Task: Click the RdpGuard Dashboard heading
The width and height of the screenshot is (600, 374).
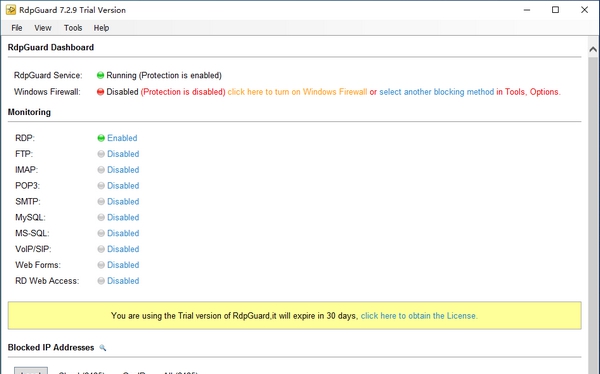Action: coord(51,47)
